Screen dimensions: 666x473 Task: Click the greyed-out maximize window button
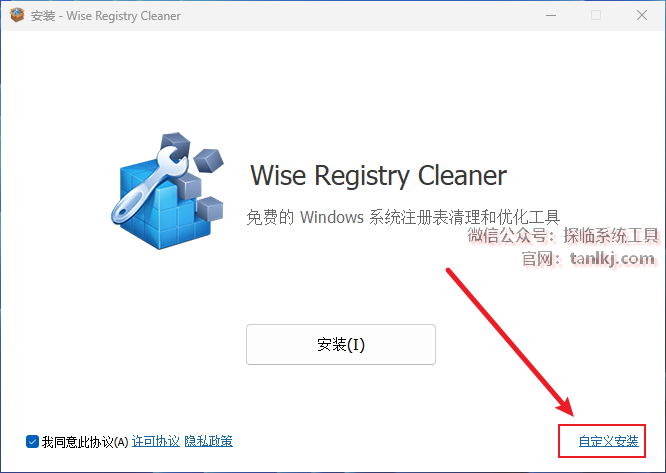(596, 15)
